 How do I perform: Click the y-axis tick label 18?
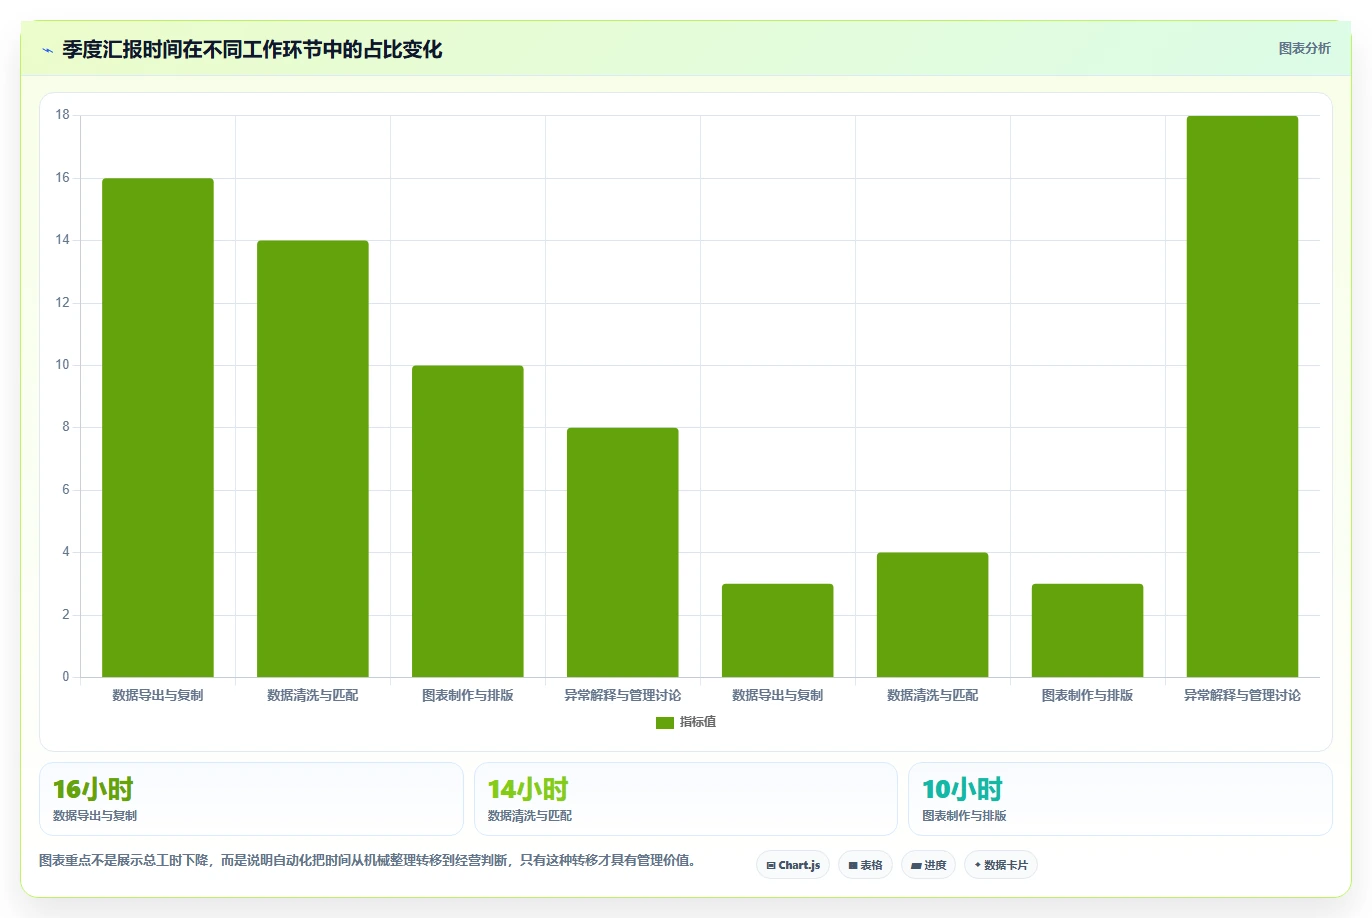tap(63, 115)
